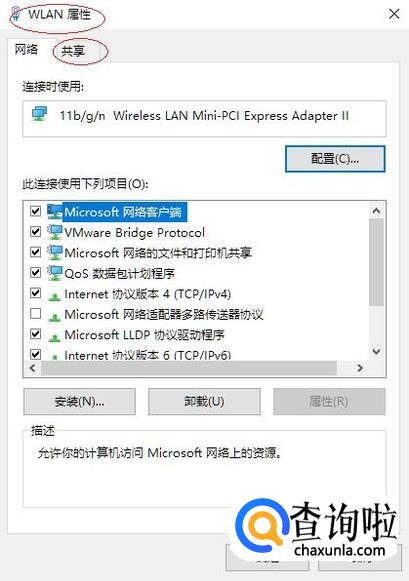This screenshot has height=581, width=409.
Task: Click the Microsoft LLDP 协议驱动程序 icon
Action: click(x=55, y=336)
